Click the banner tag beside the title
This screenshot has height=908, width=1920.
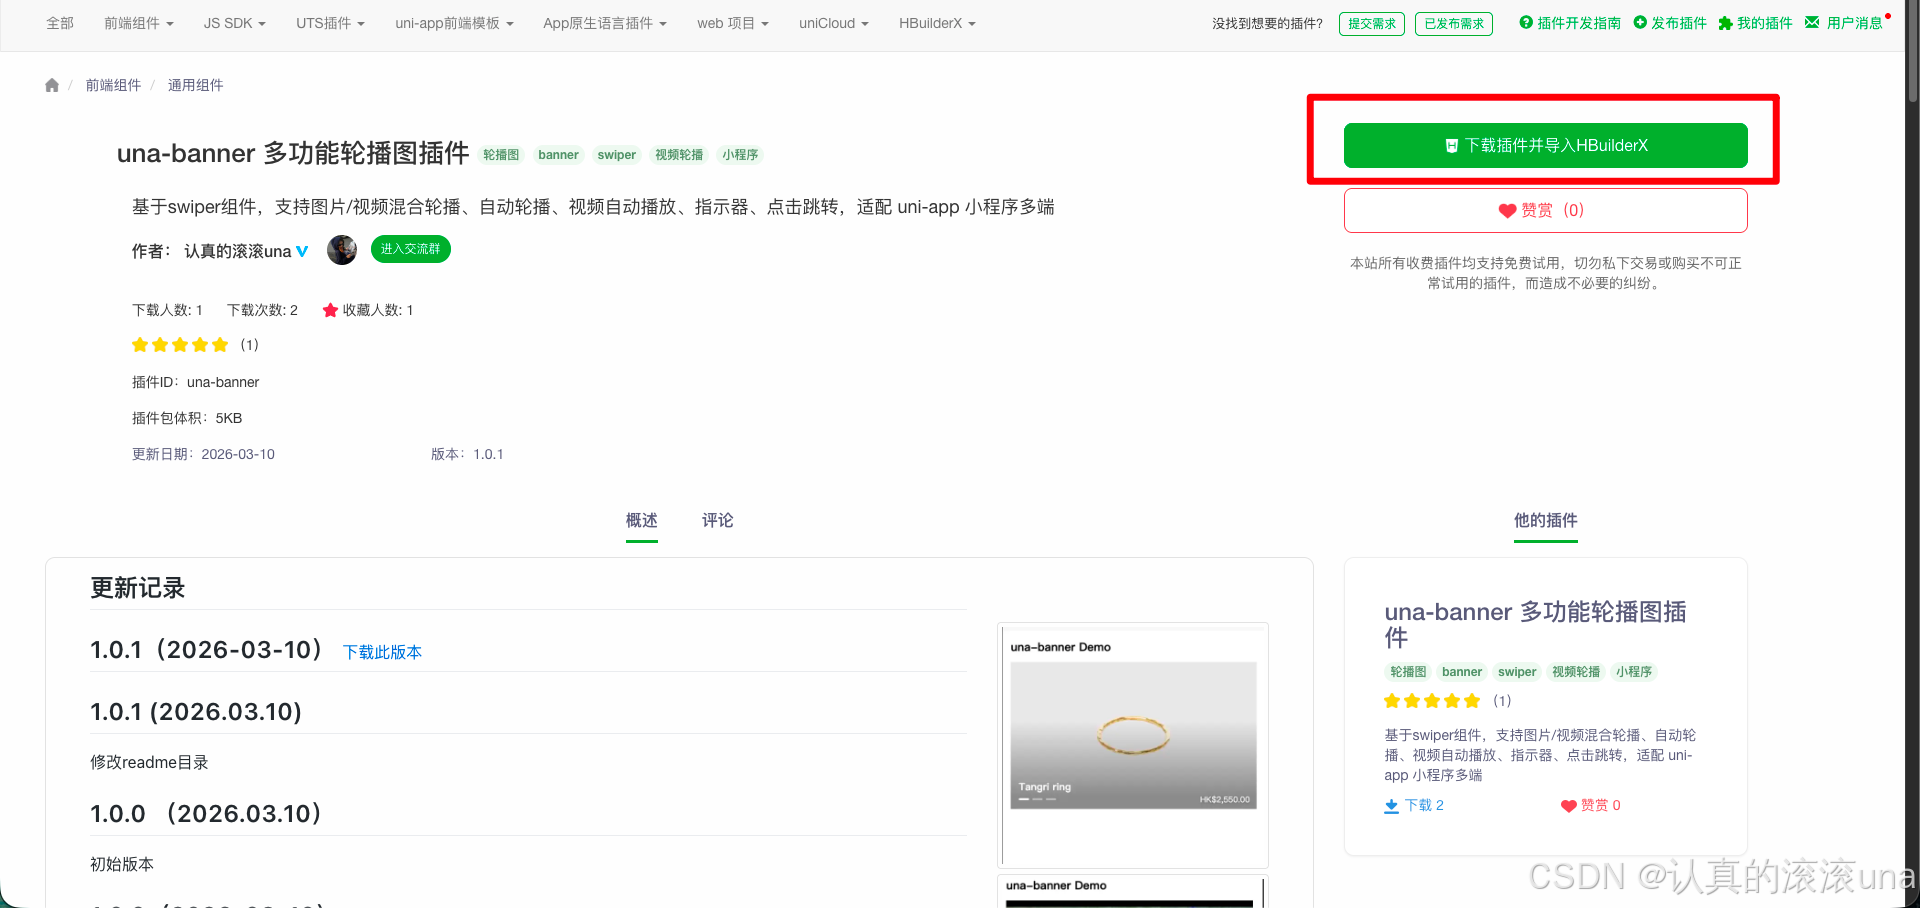pos(558,155)
